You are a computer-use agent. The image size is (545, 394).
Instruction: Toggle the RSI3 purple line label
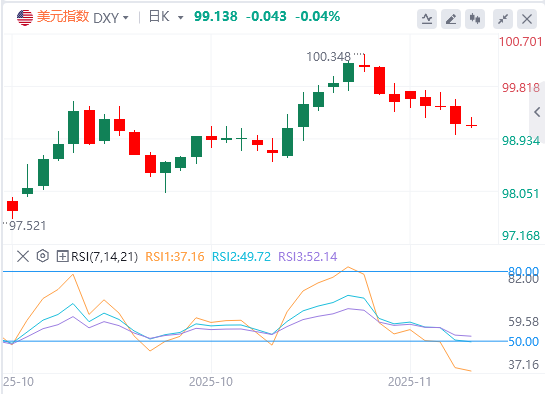[308, 257]
